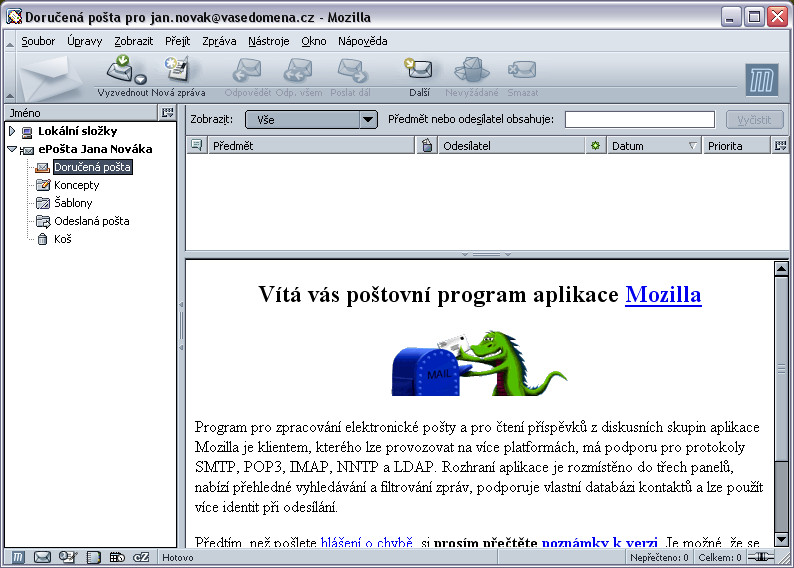Click the message pane scrollbar thumb
Screen dimensions: 794x568
click(781, 370)
